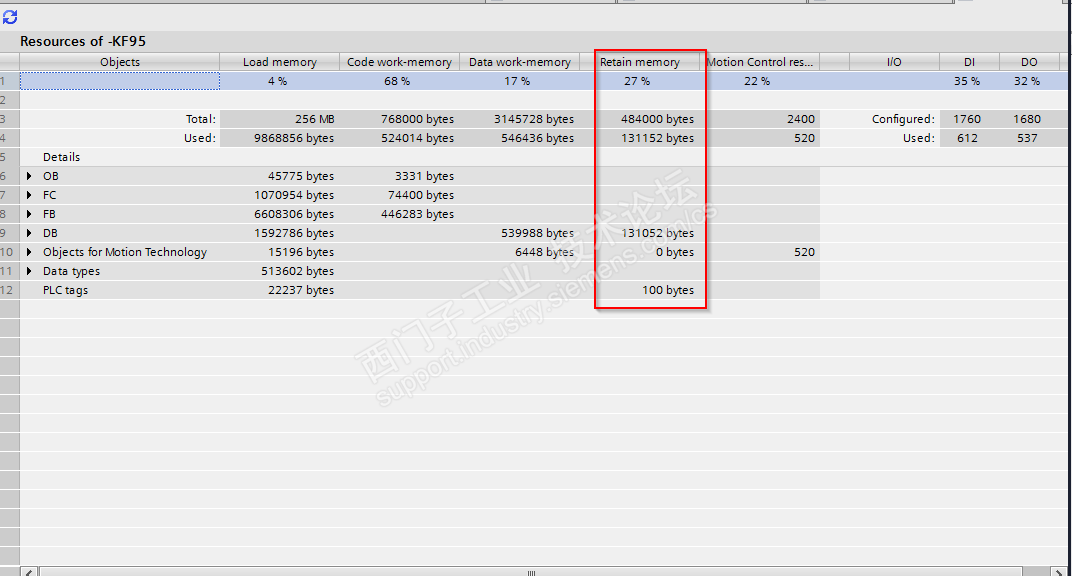
Task: Click the 1070954 bytes FC load cell
Action: (280, 195)
